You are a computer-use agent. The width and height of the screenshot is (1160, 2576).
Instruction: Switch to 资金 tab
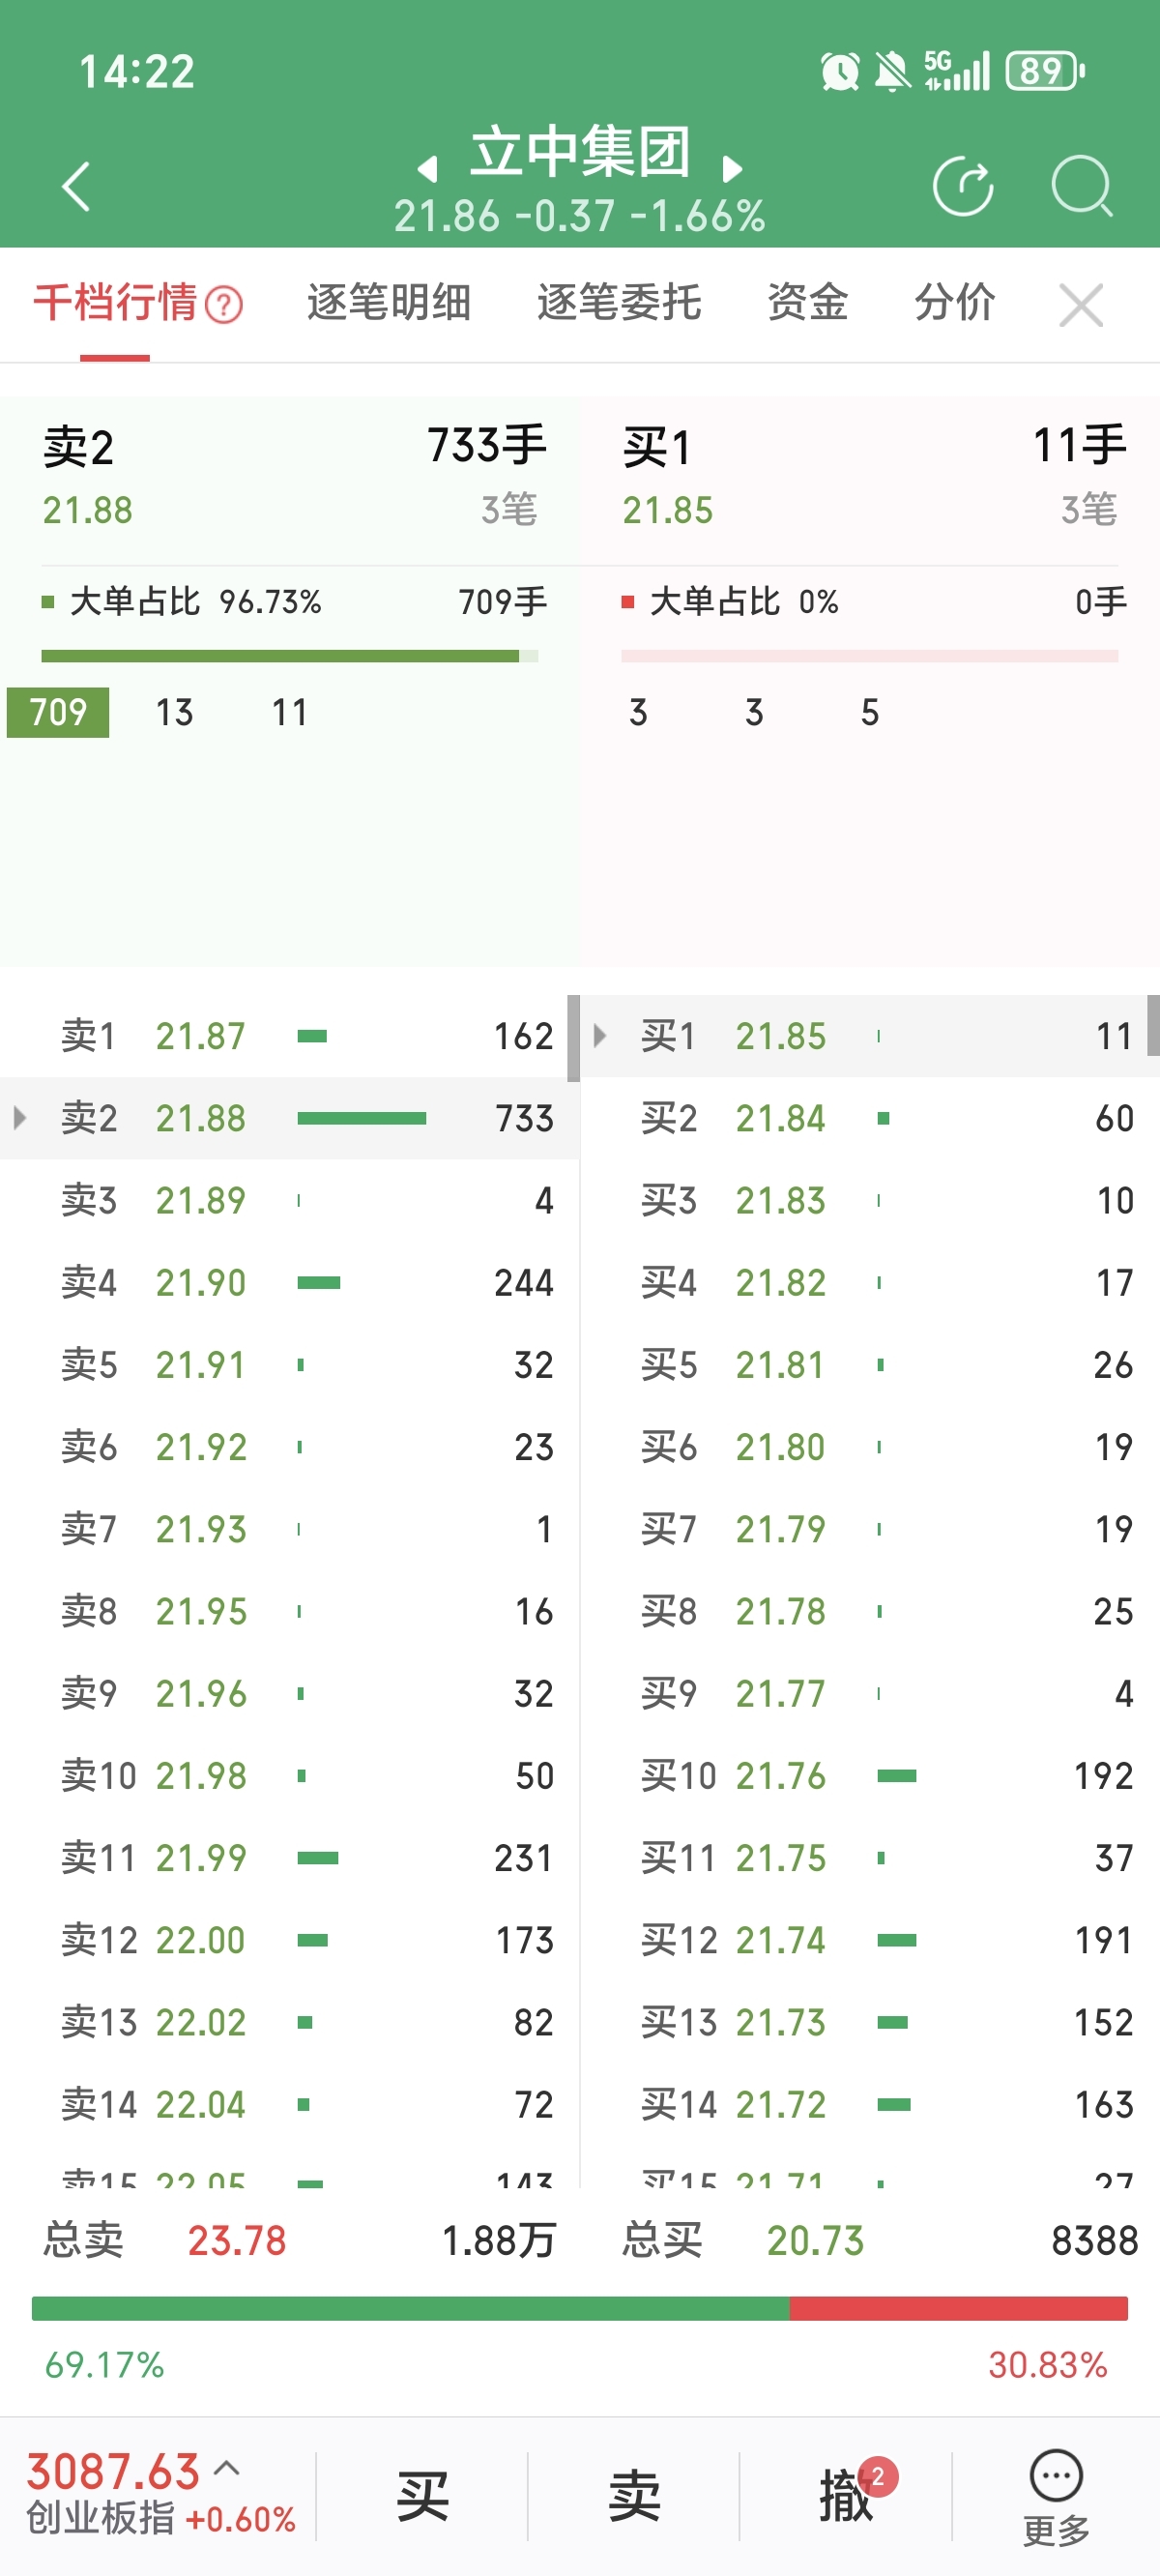click(x=807, y=302)
